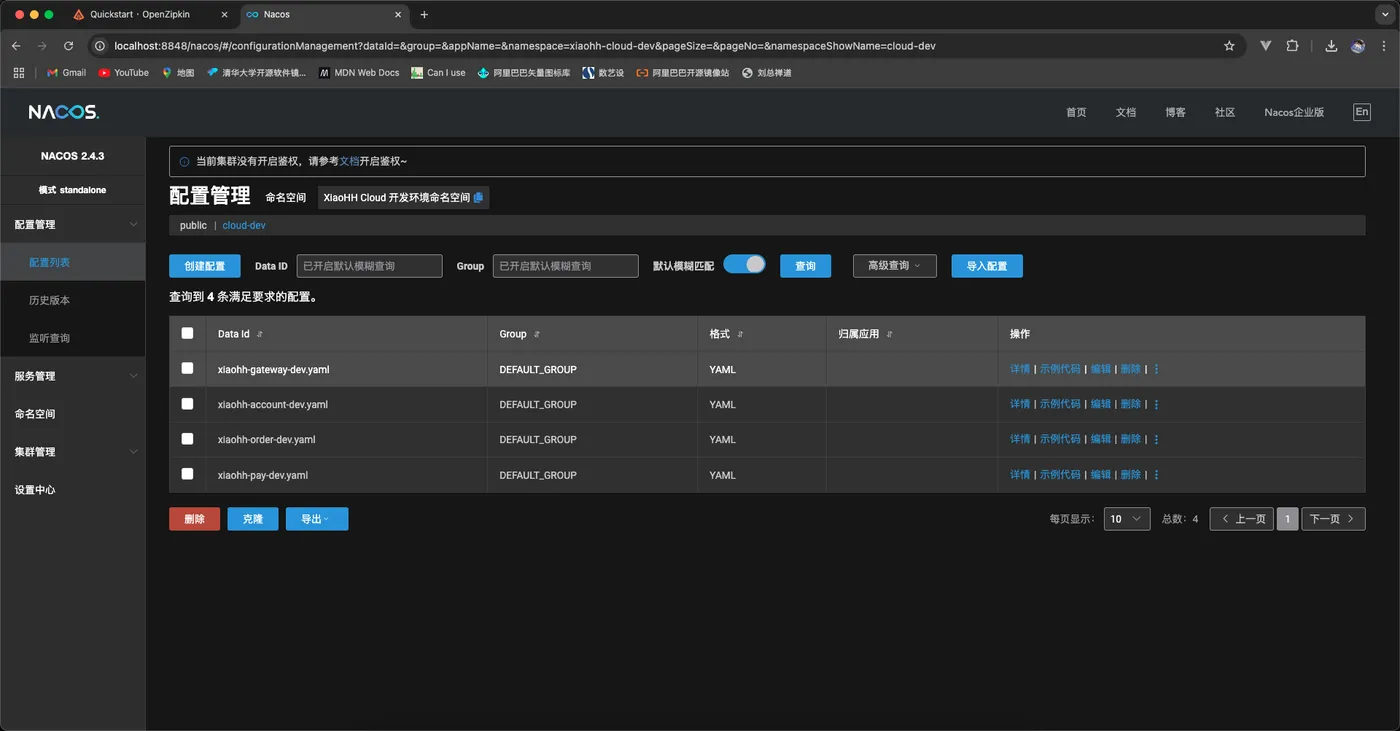Open more actions for xiaohh-gateway-dev.yaml

[1157, 369]
